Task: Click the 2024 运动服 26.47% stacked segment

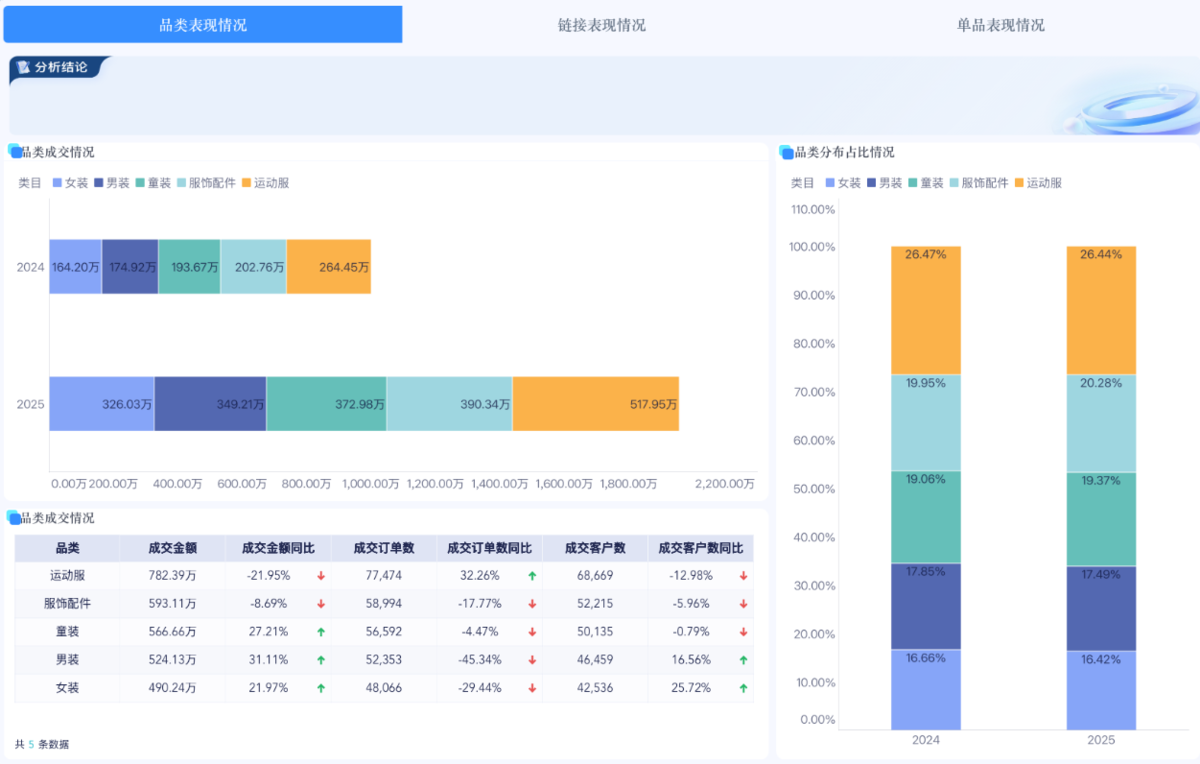Action: click(x=925, y=310)
